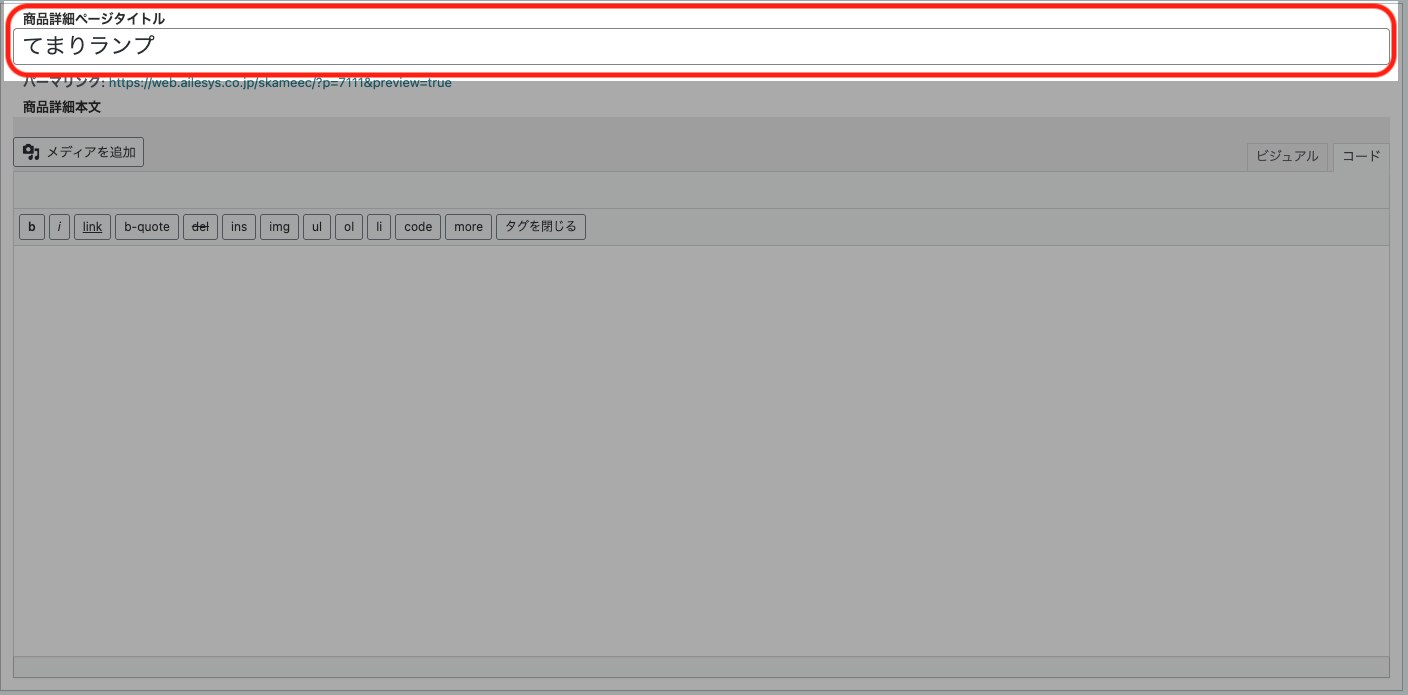
Task: Click the media icon in Add Media button
Action: [x=31, y=152]
